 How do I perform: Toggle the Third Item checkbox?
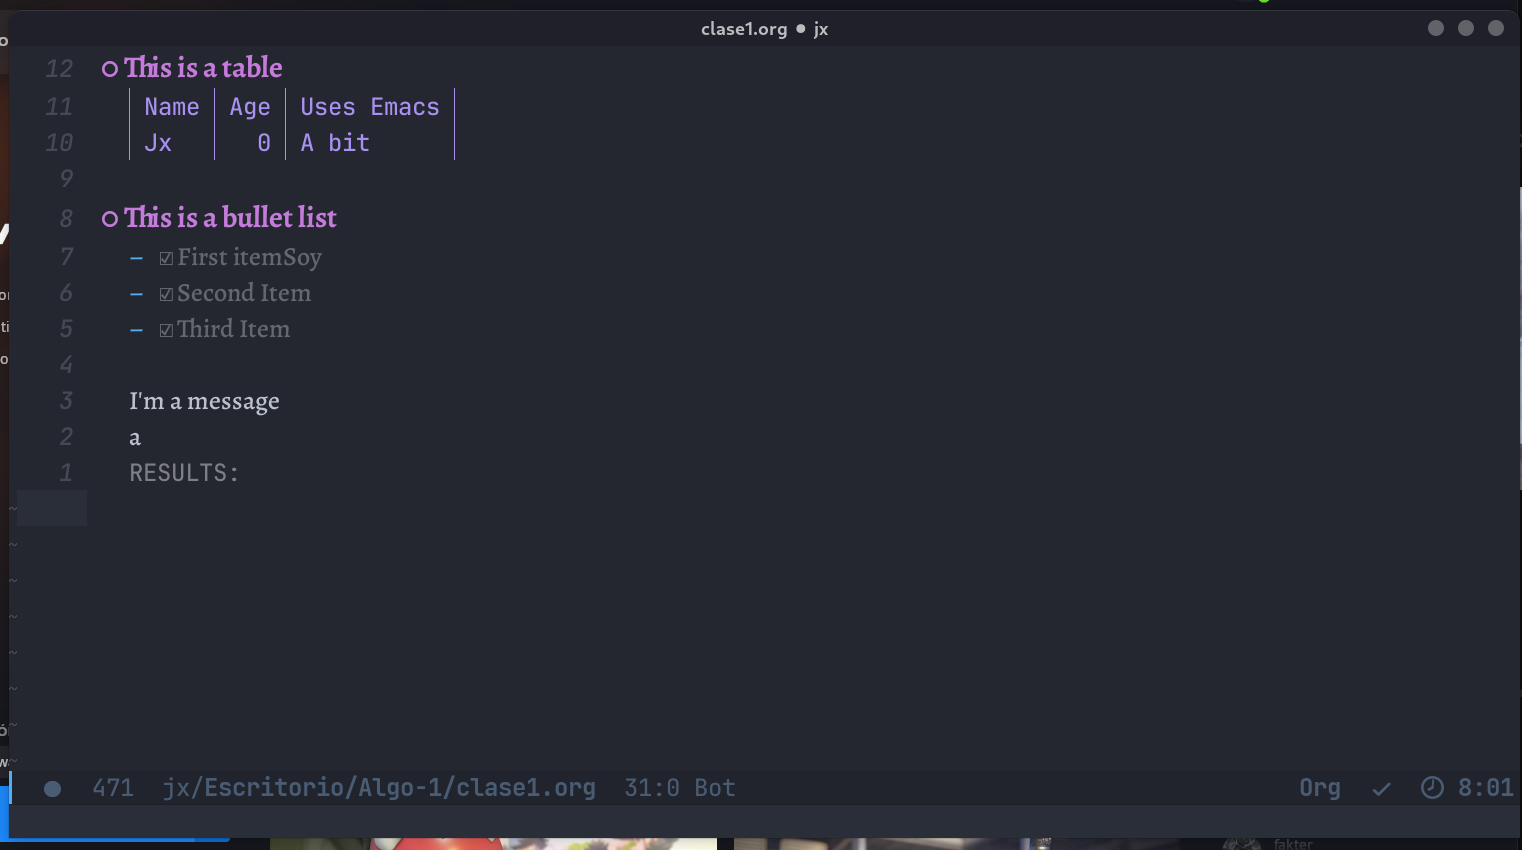click(x=166, y=329)
